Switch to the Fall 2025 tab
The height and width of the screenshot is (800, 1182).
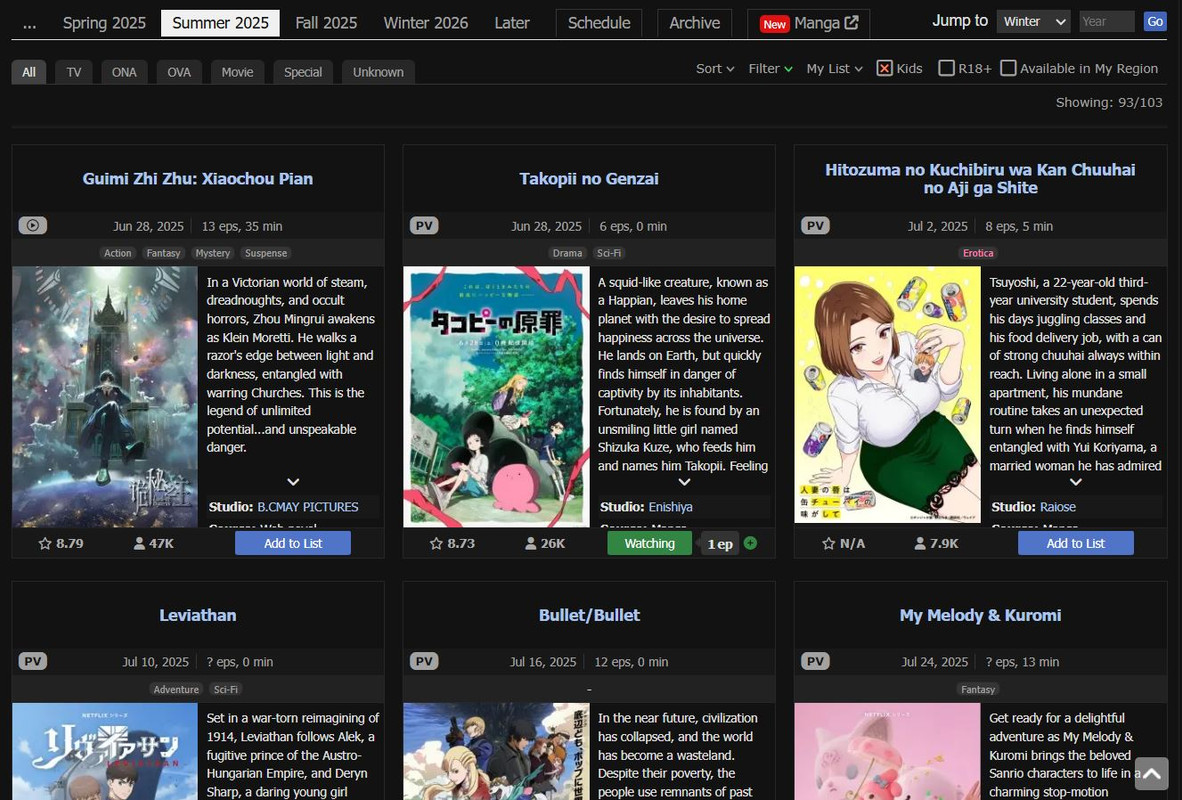(326, 22)
